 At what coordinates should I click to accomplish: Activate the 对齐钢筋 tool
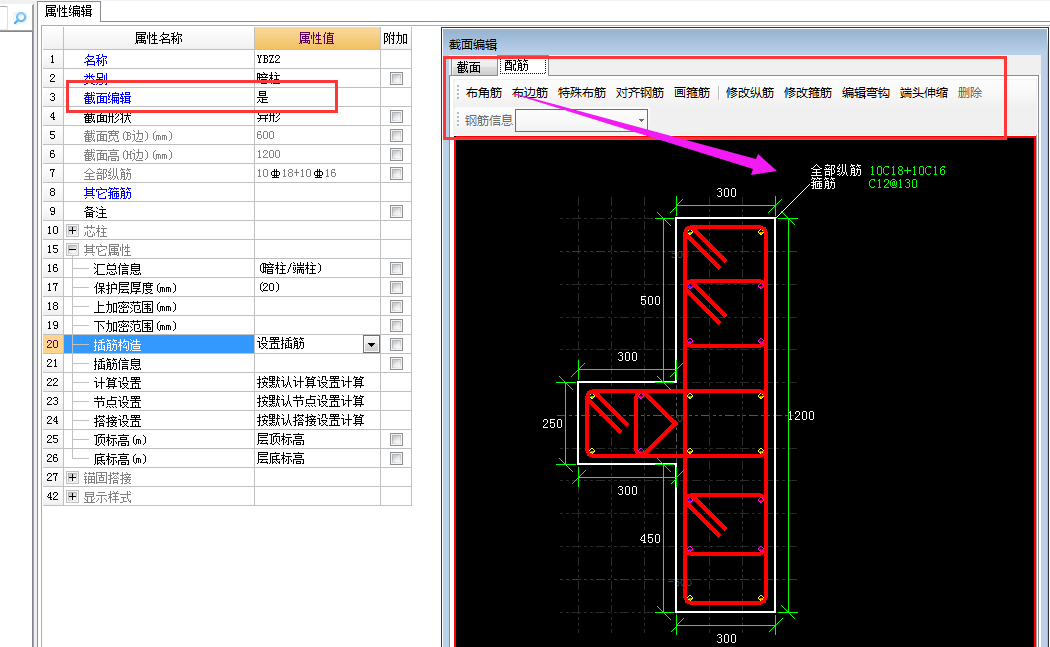click(x=640, y=92)
